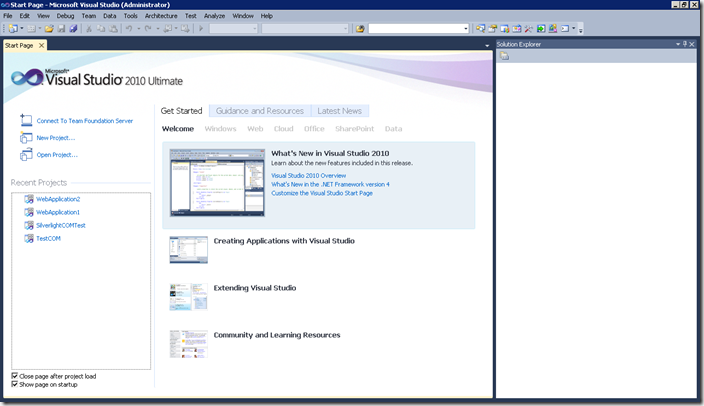The width and height of the screenshot is (704, 406).
Task: Click the Solution Explorer Properties icon
Action: [505, 56]
